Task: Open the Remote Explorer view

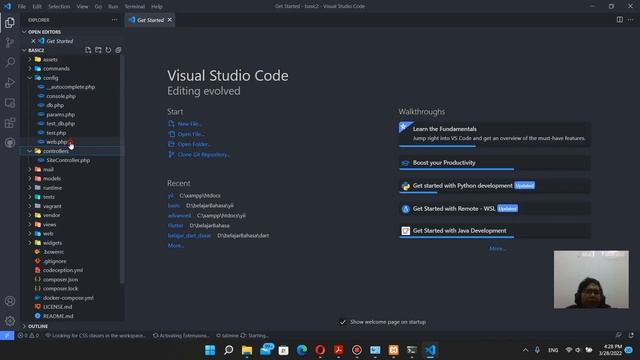Action: coord(10,102)
